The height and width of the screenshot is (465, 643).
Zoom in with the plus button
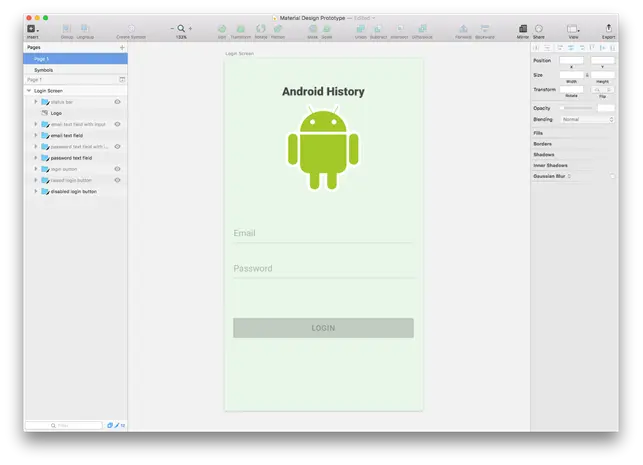tap(190, 28)
